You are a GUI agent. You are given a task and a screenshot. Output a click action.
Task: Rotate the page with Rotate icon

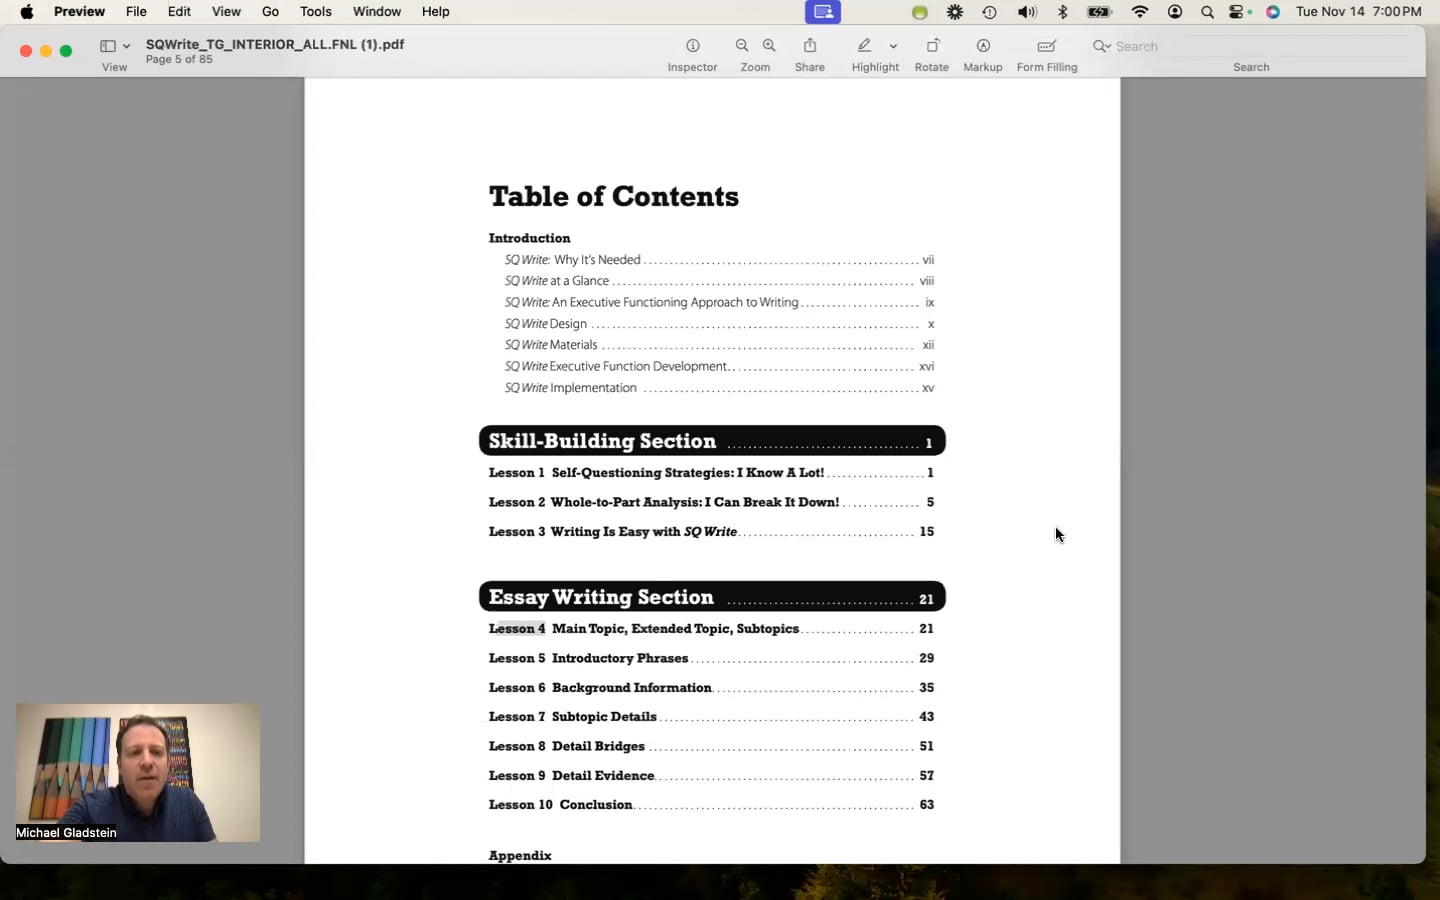pos(932,46)
